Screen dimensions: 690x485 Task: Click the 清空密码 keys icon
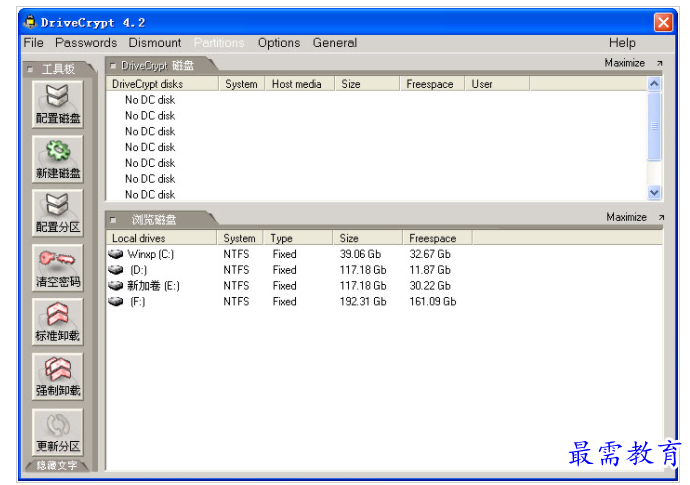coord(58,268)
